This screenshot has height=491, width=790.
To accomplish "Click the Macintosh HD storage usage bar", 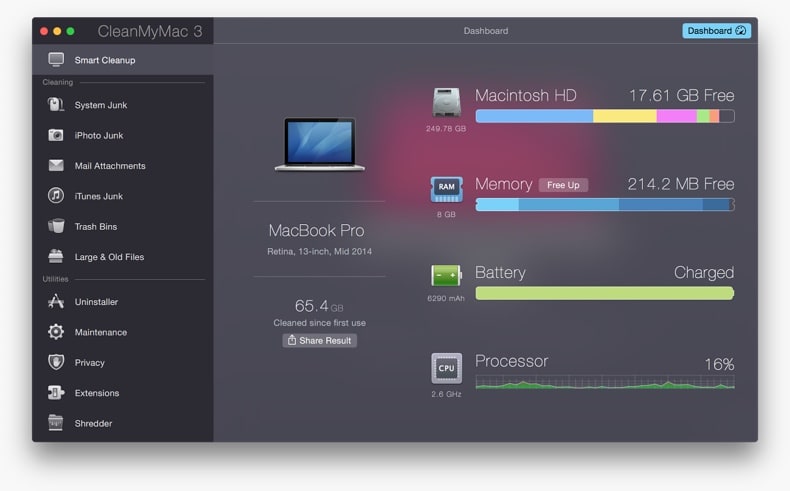I will (x=604, y=116).
